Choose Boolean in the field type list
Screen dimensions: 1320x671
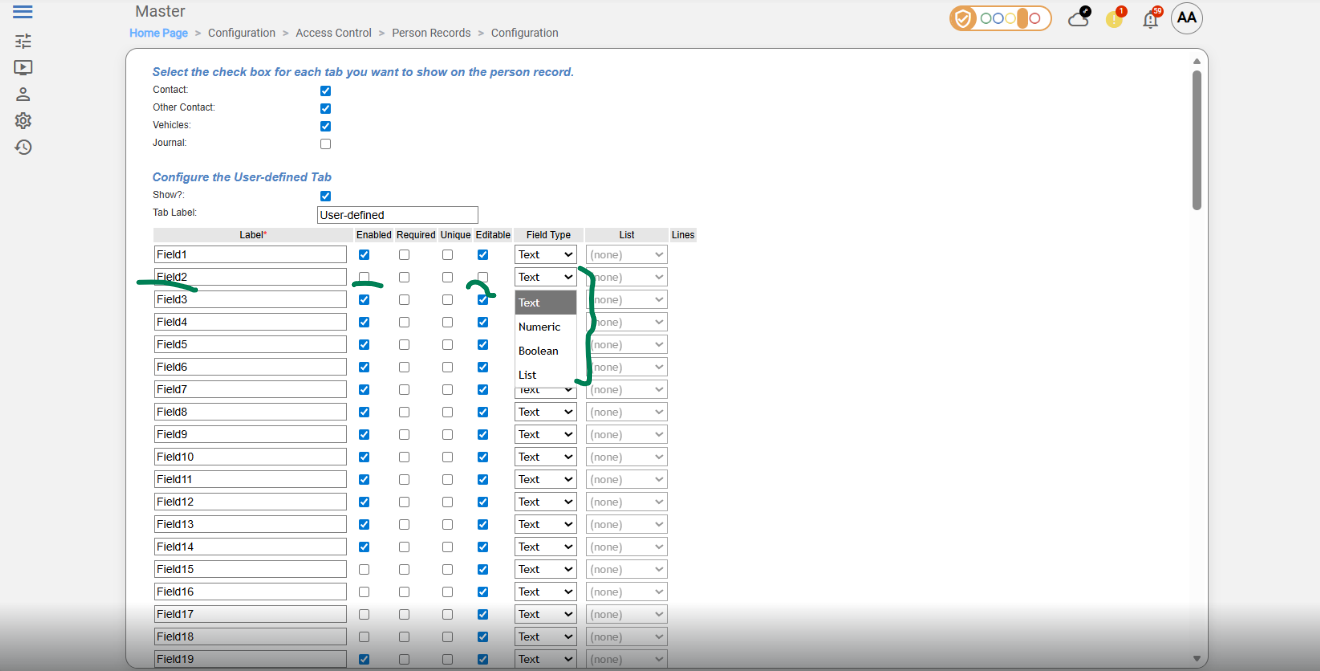point(539,351)
